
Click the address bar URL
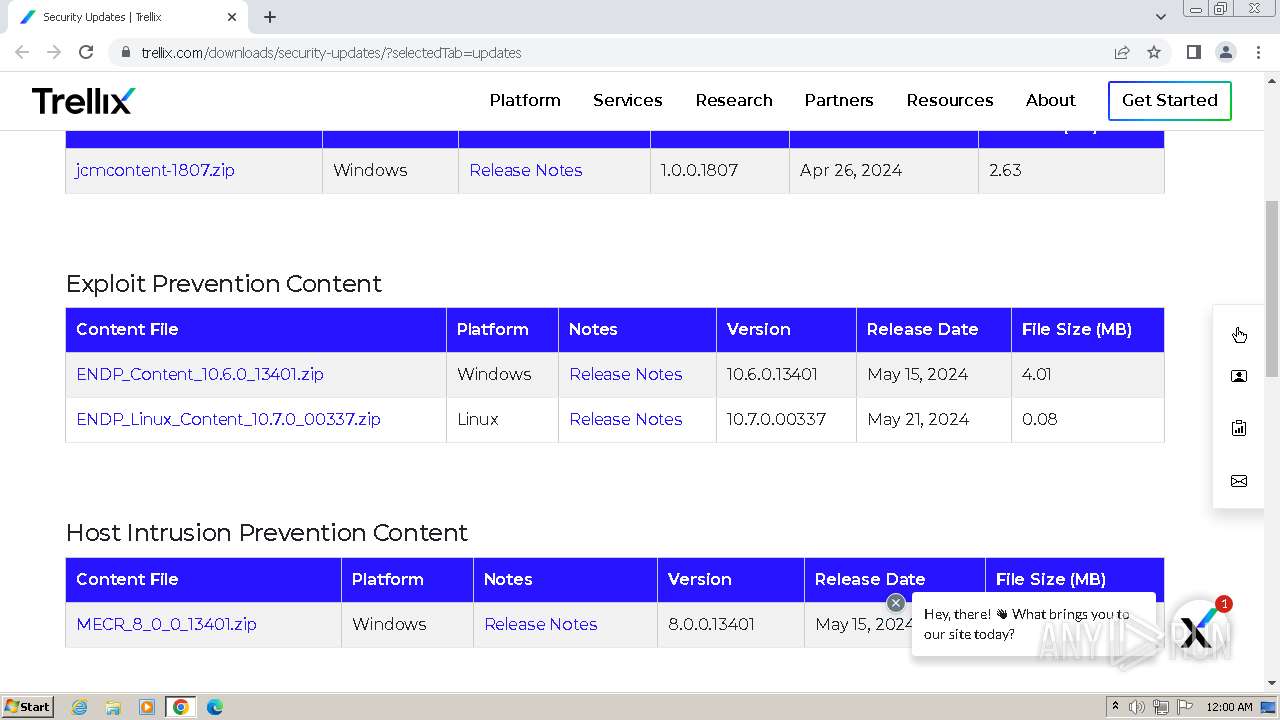pos(331,52)
